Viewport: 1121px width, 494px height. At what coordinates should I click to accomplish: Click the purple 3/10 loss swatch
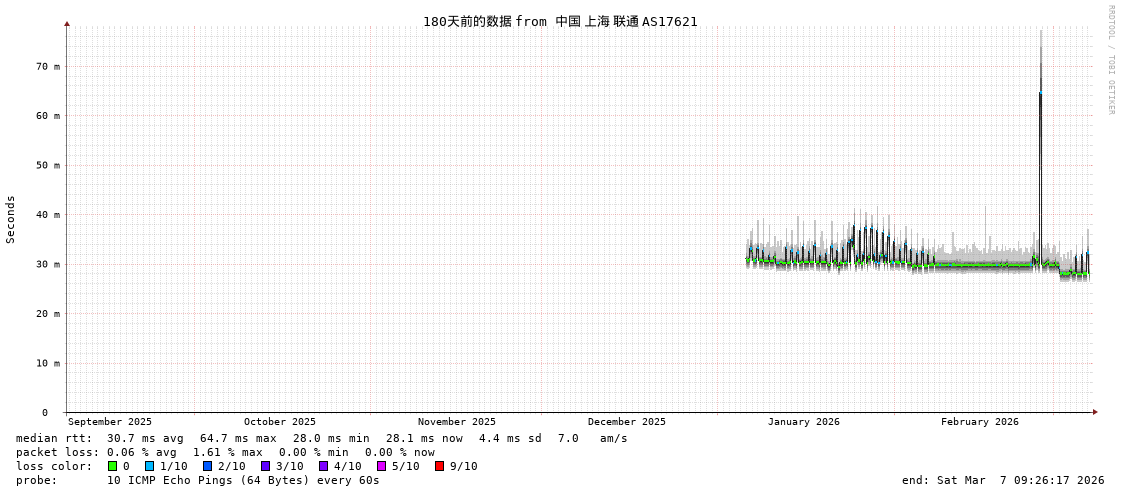(265, 466)
